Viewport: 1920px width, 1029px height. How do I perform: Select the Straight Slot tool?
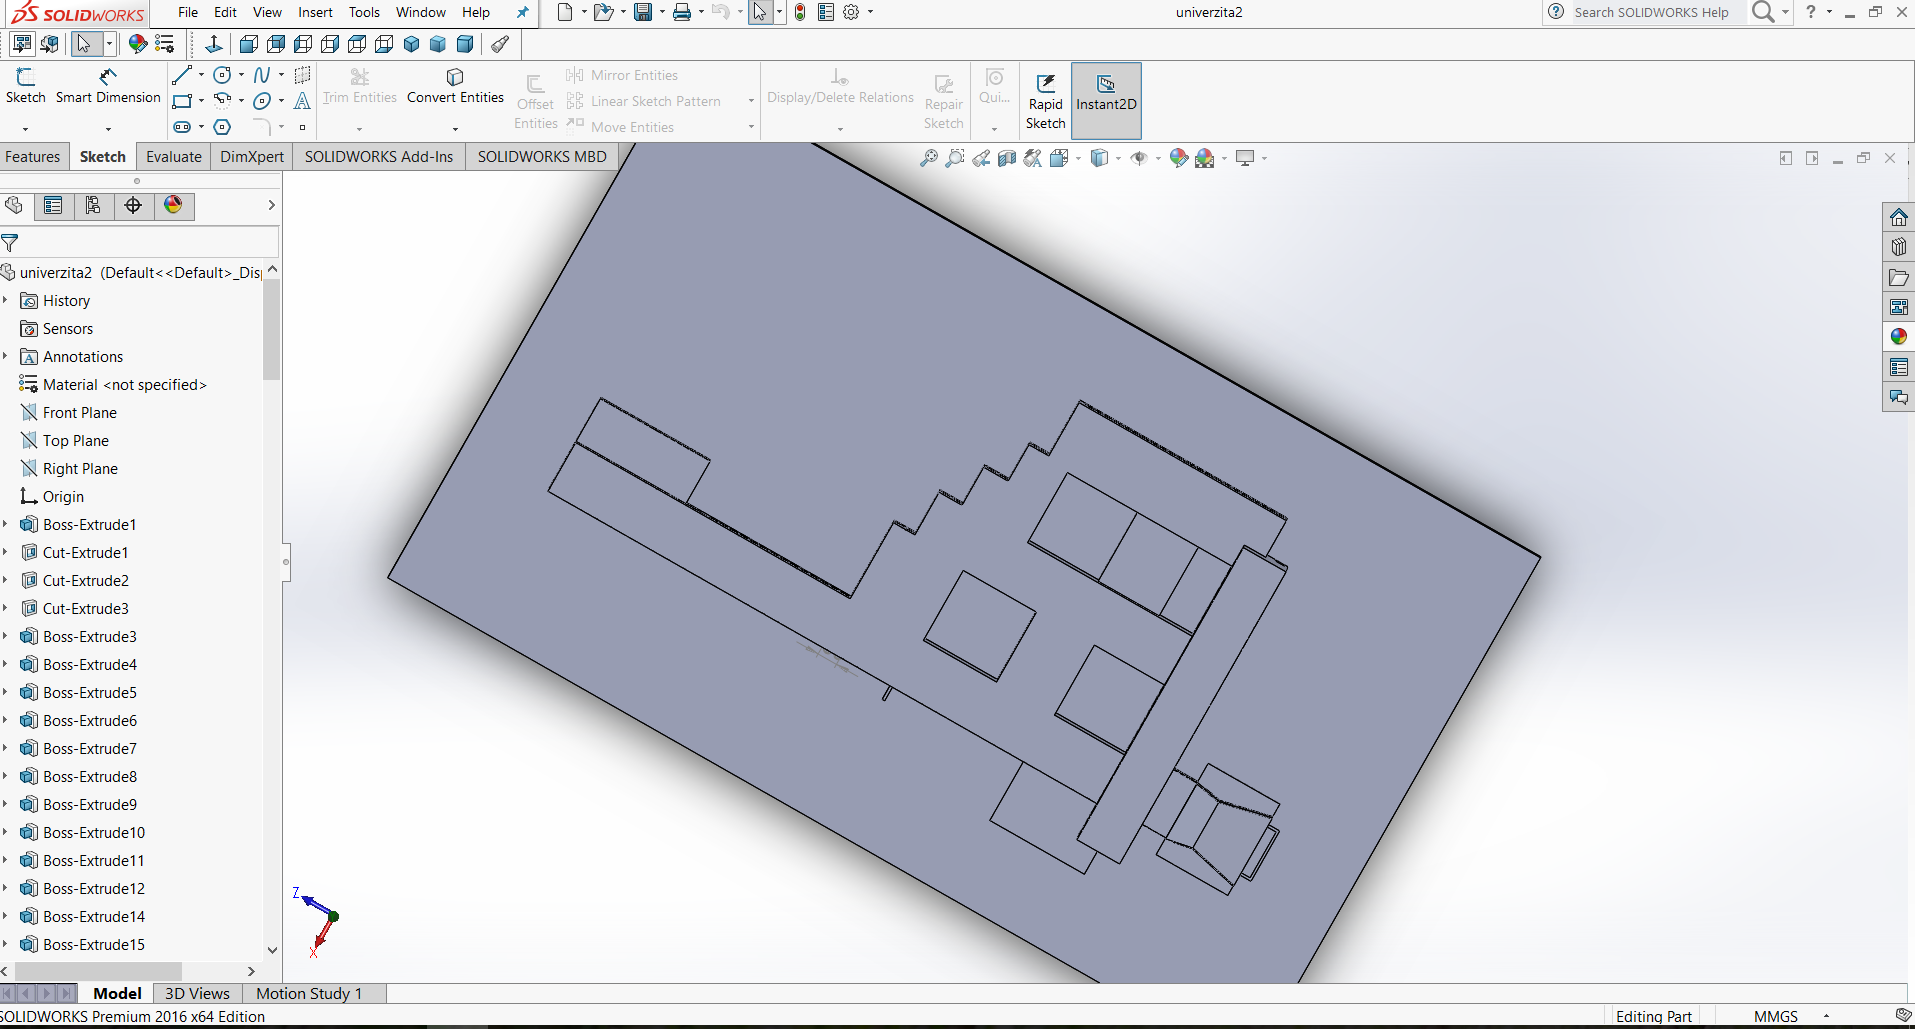[x=181, y=127]
